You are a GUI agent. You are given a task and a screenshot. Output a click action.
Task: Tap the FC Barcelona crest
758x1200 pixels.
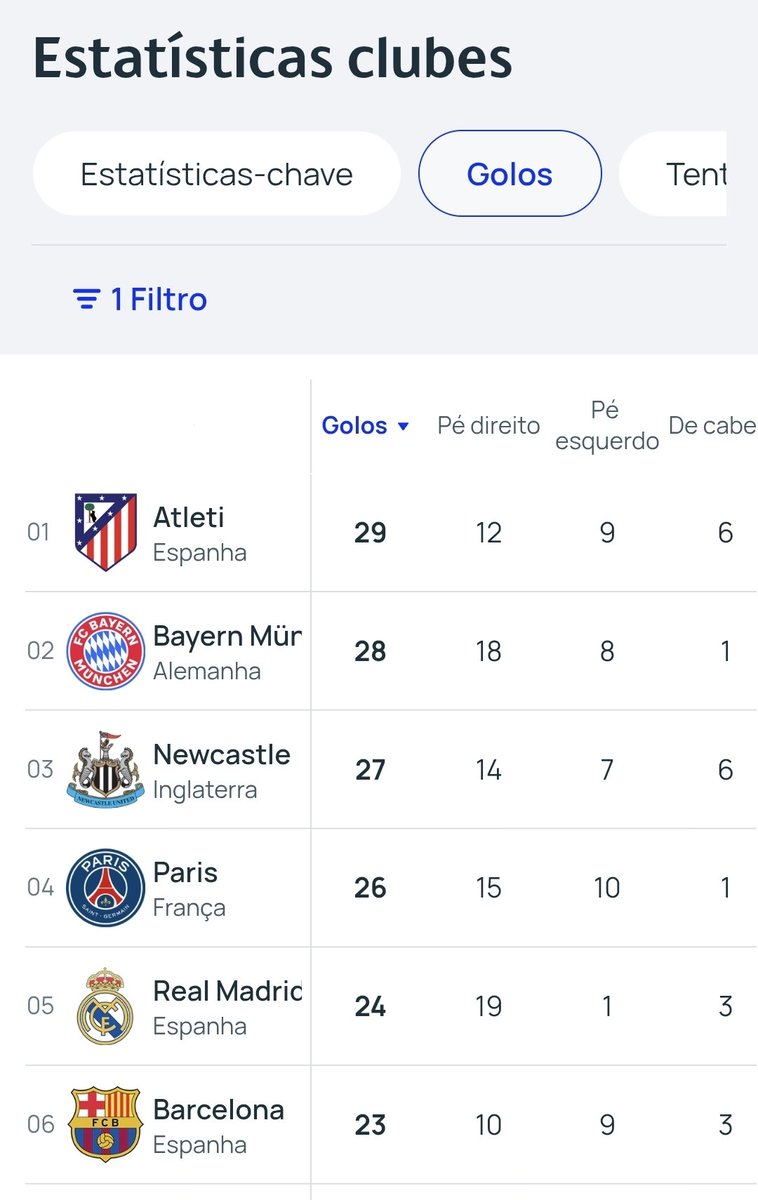click(105, 1124)
